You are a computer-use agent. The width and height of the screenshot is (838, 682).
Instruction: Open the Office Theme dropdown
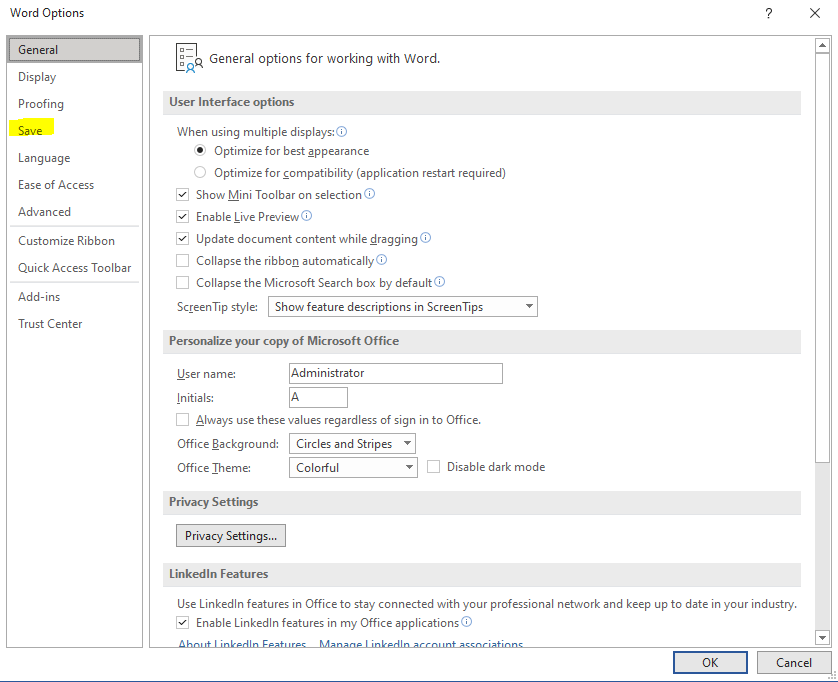pyautogui.click(x=352, y=467)
